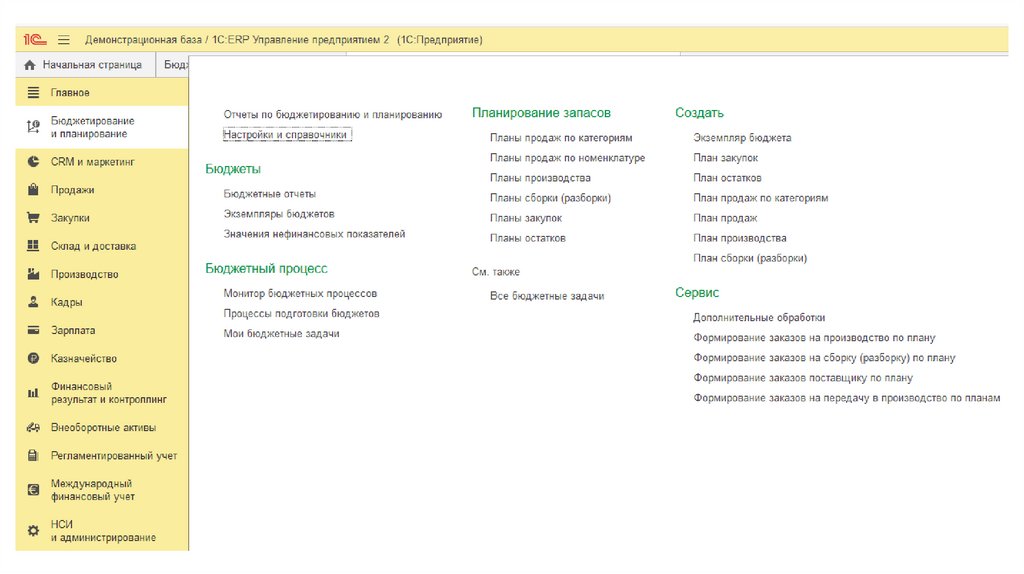Open the Производство section
Viewport: 1024px width, 574px height.
coord(102,274)
